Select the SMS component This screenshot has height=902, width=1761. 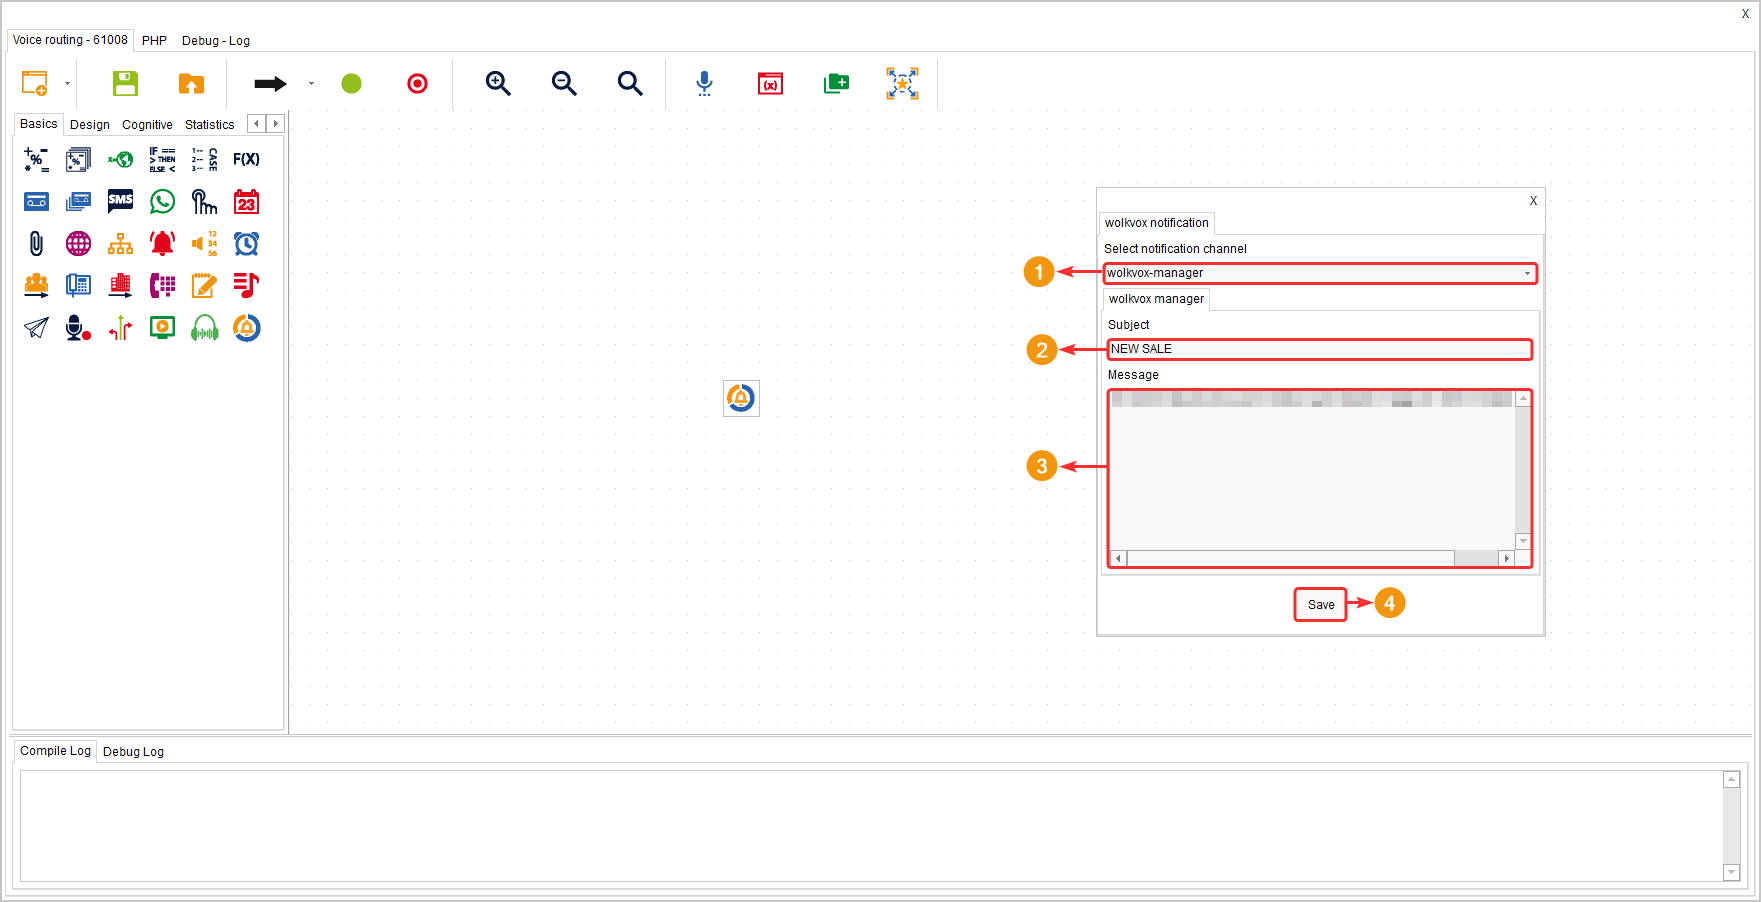pos(120,202)
